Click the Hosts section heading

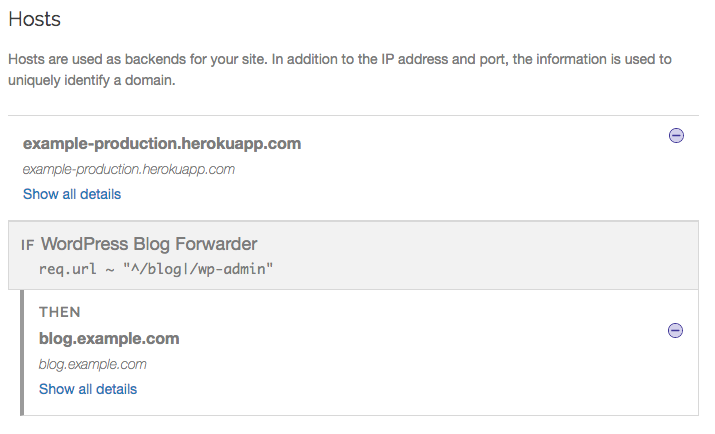click(35, 19)
